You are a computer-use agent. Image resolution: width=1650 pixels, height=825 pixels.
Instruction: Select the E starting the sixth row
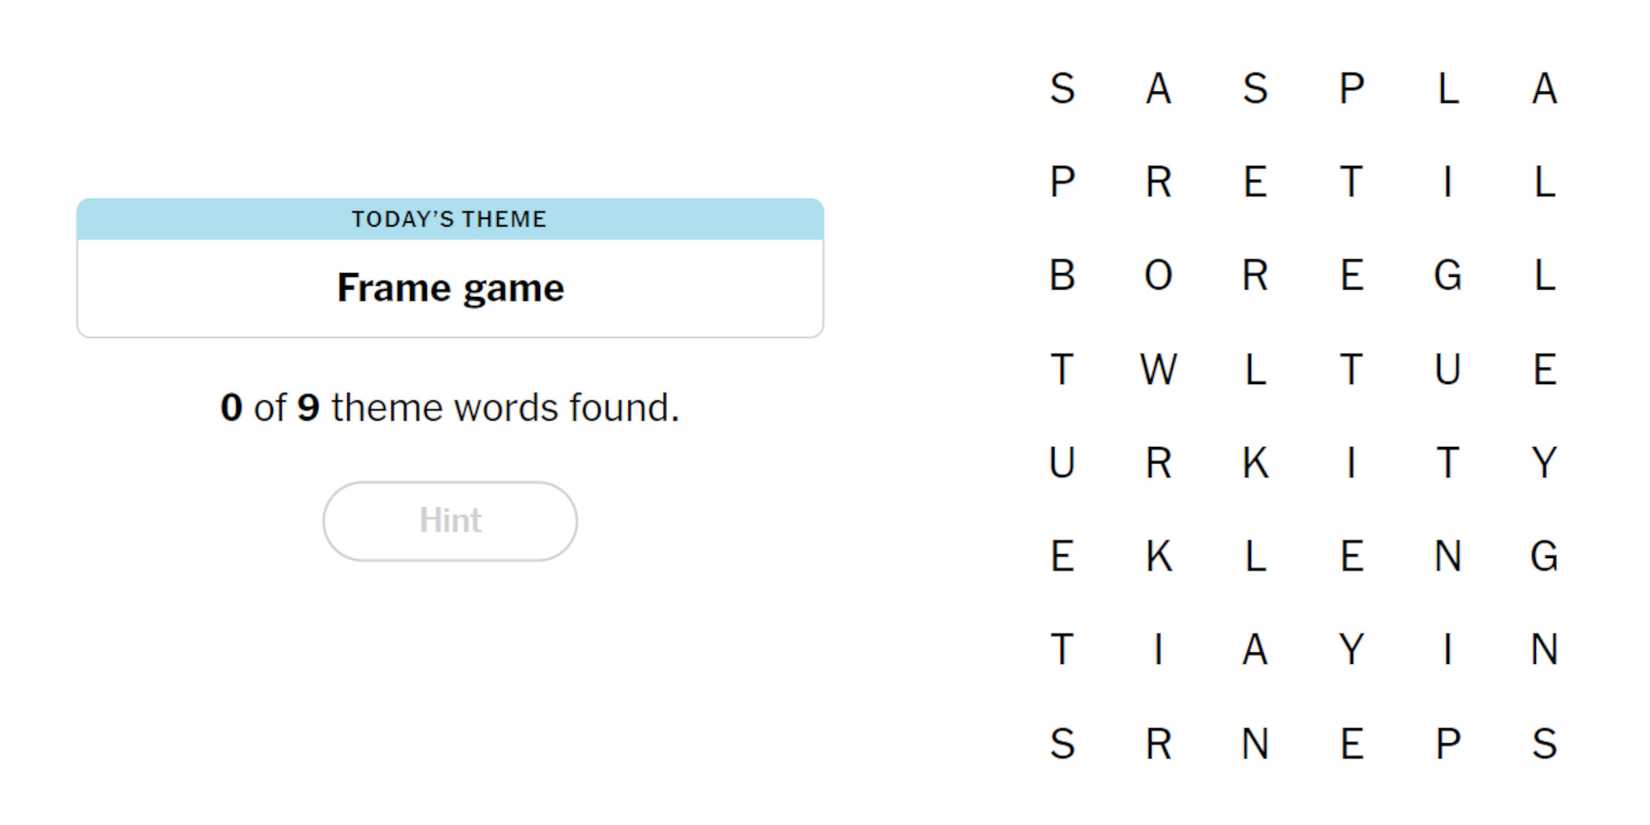tap(1060, 556)
